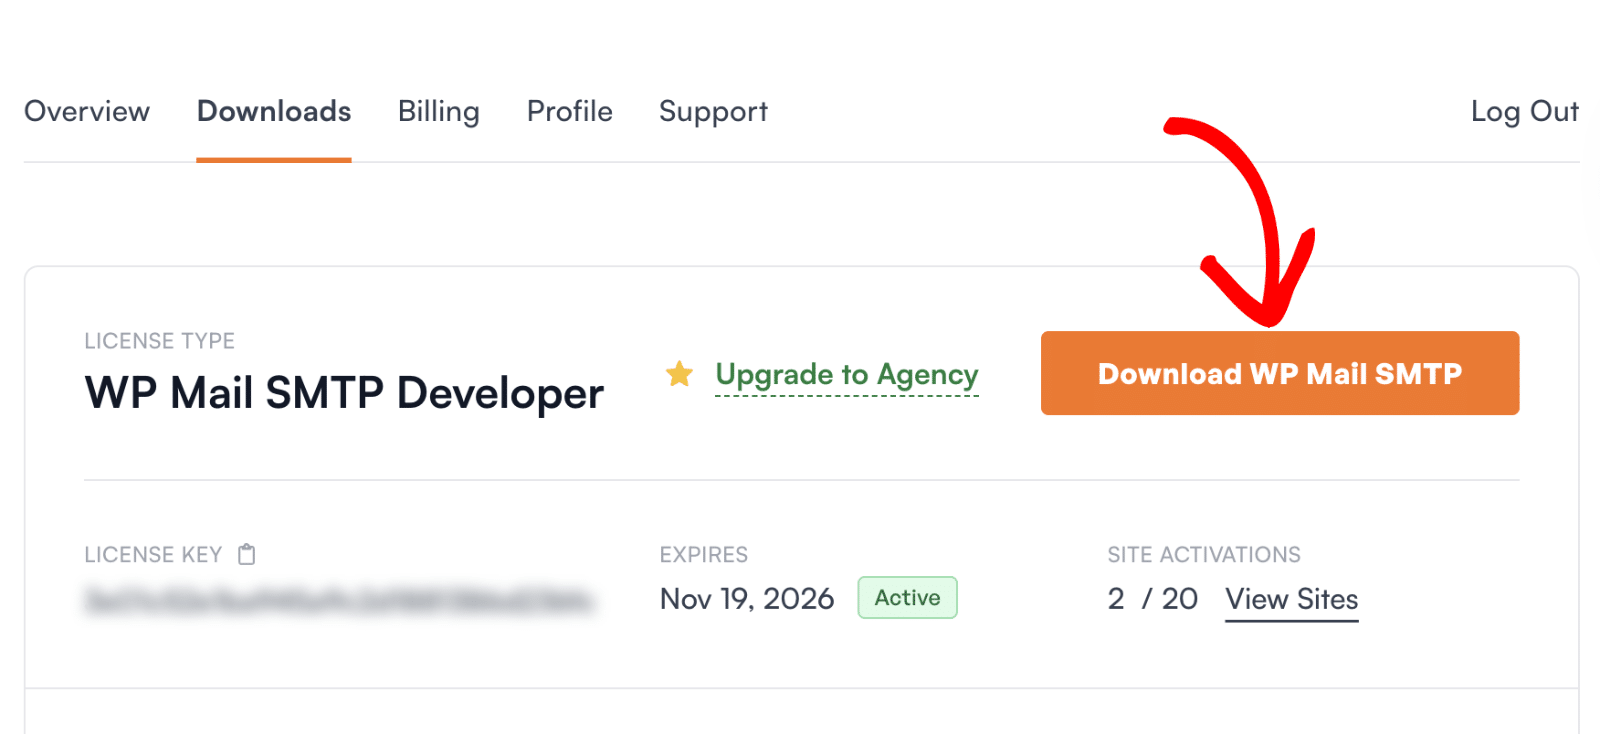Screen dimensions: 1600x734
Task: Click the SITE ACTIVATIONS label
Action: (x=1204, y=555)
